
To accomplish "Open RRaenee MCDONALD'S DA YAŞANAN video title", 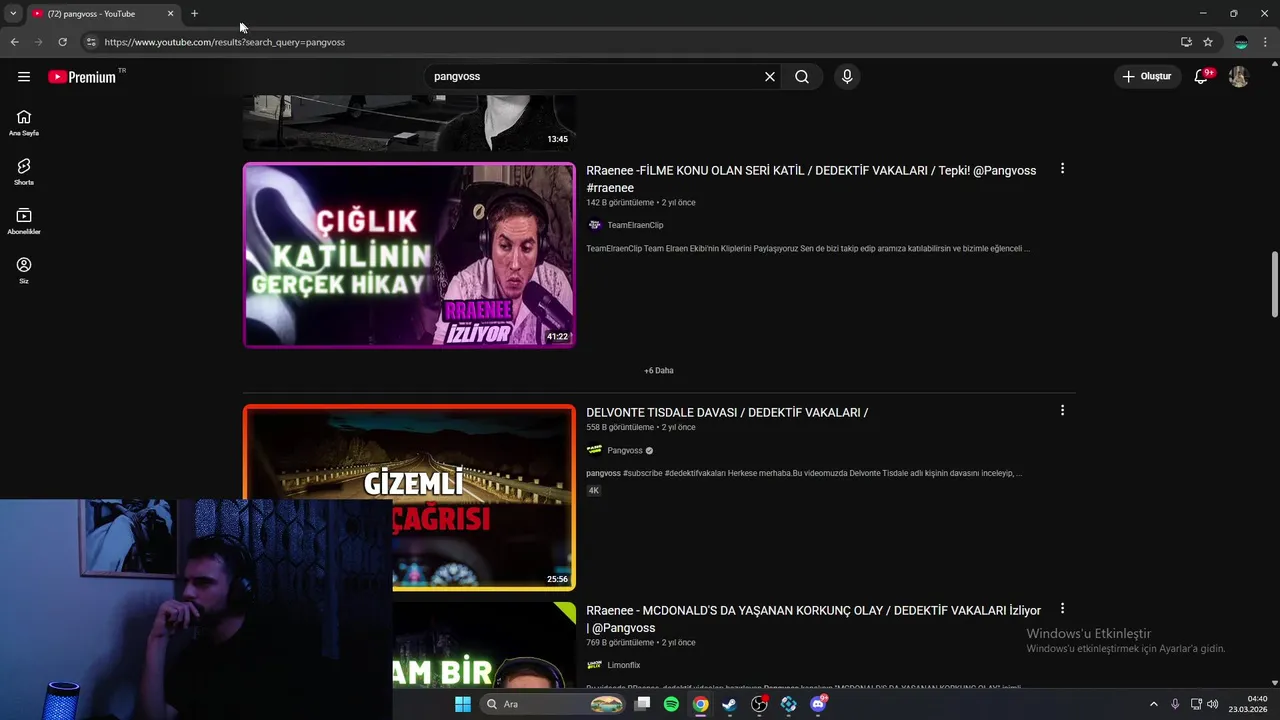I will [813, 619].
